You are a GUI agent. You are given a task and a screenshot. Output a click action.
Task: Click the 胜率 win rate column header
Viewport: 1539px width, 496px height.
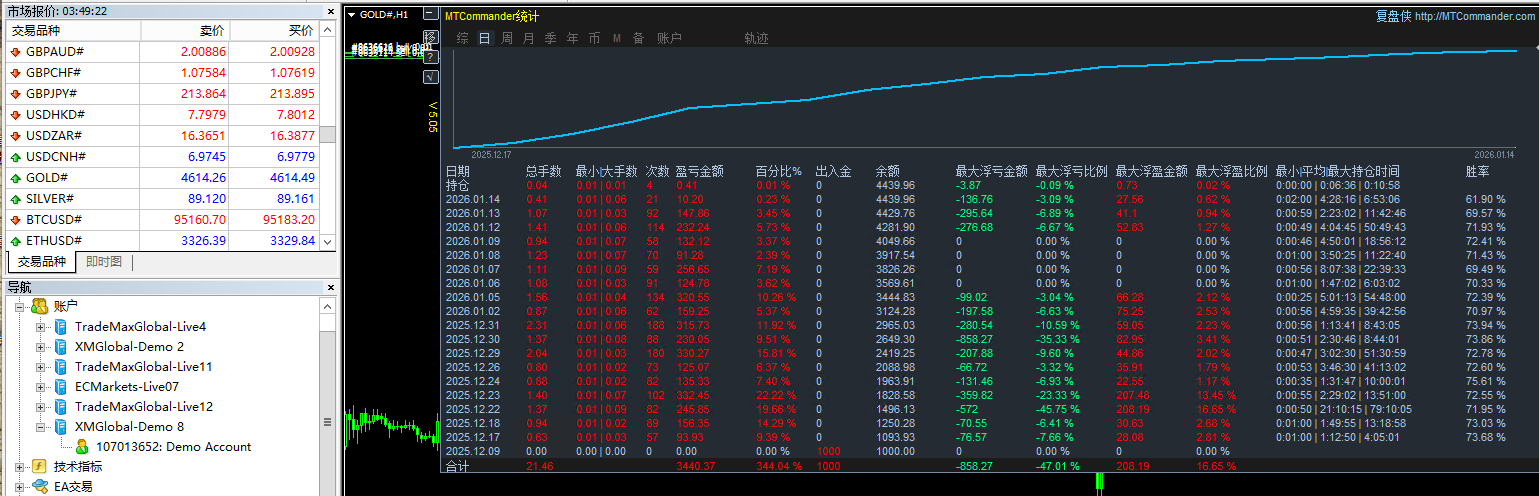point(1478,172)
